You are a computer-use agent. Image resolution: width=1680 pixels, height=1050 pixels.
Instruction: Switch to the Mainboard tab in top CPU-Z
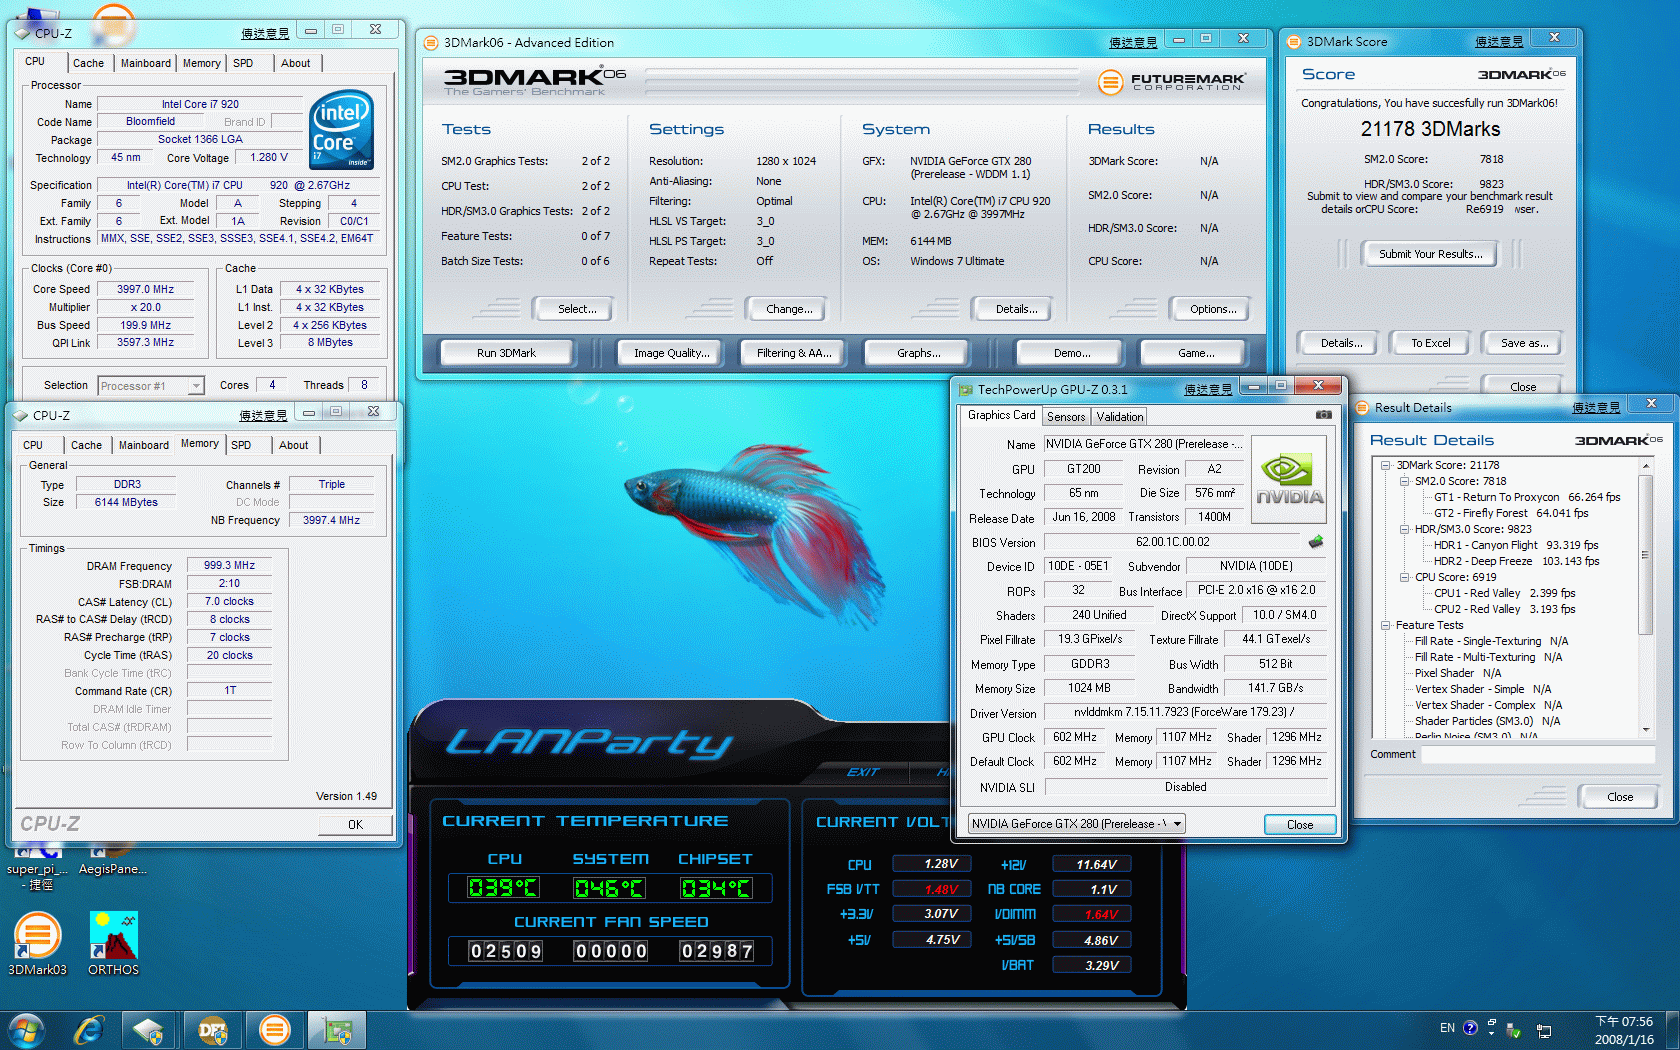[x=146, y=63]
